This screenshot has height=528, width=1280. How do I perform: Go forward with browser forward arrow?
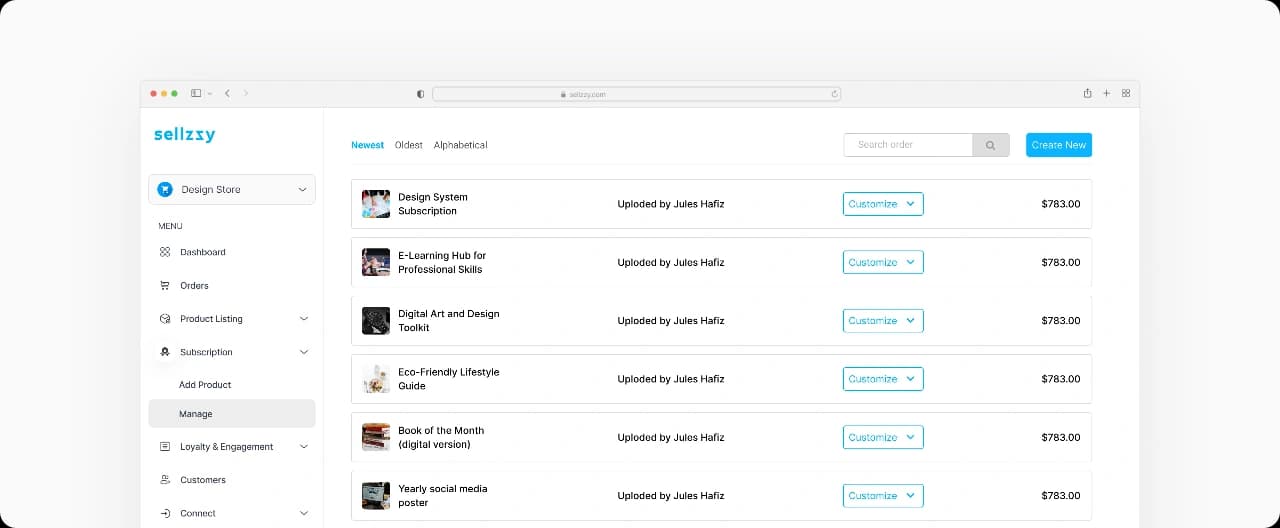click(246, 93)
